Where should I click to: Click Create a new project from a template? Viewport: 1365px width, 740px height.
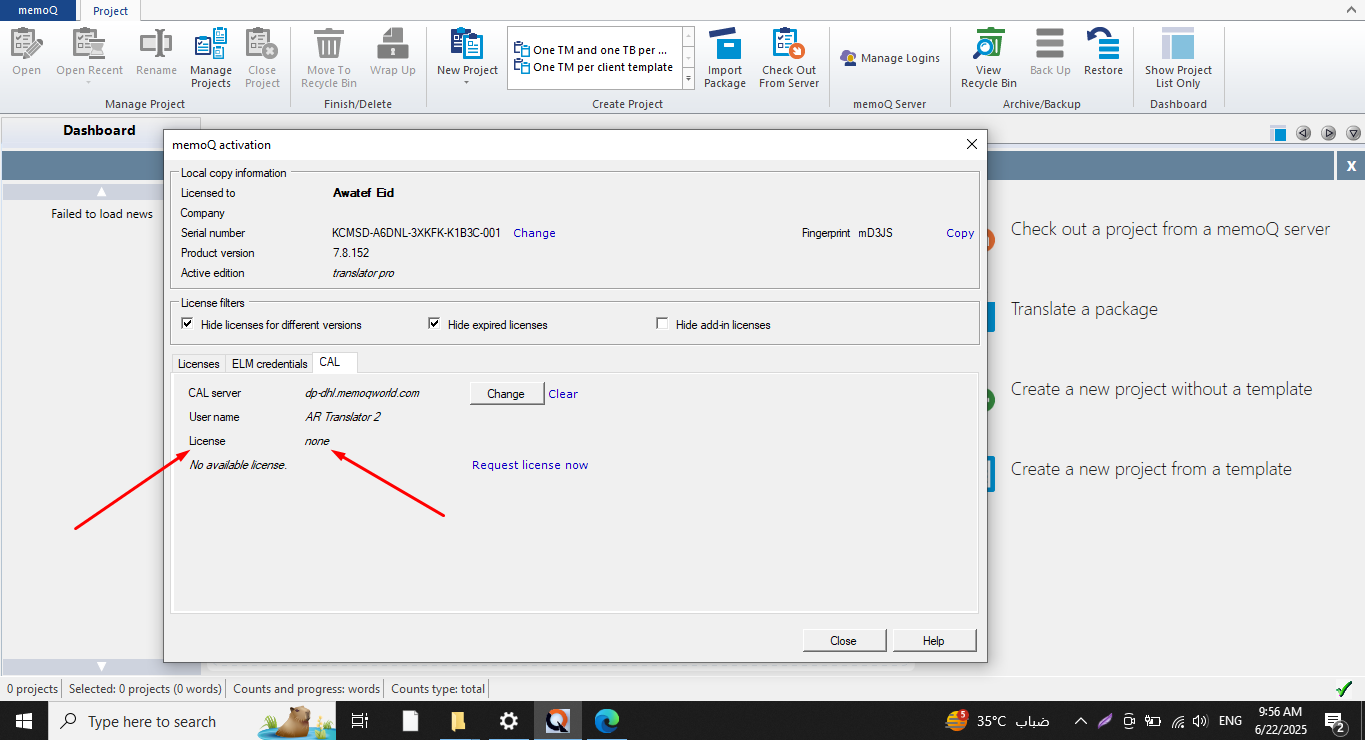click(1151, 469)
